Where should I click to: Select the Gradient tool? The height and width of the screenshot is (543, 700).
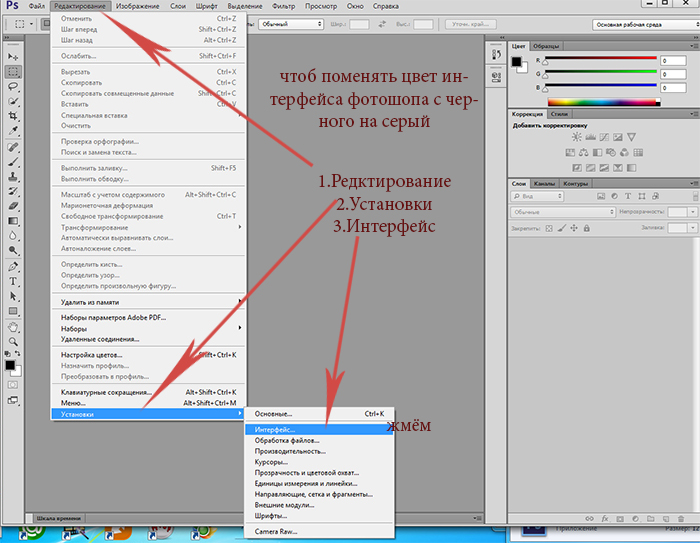pyautogui.click(x=13, y=221)
